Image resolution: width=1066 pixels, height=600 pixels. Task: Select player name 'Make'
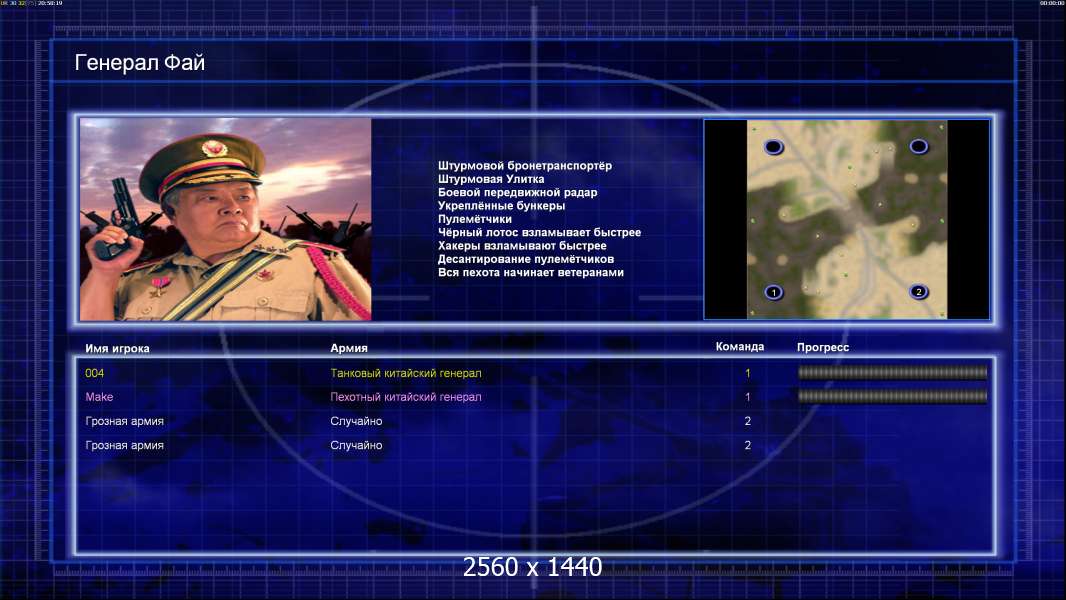coord(99,397)
